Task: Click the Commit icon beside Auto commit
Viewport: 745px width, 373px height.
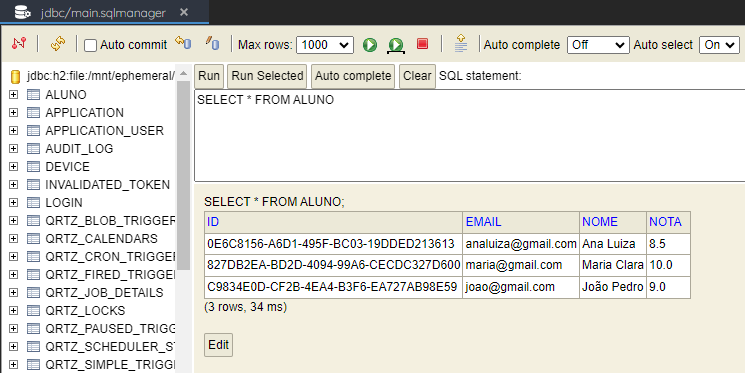Action: pos(183,43)
